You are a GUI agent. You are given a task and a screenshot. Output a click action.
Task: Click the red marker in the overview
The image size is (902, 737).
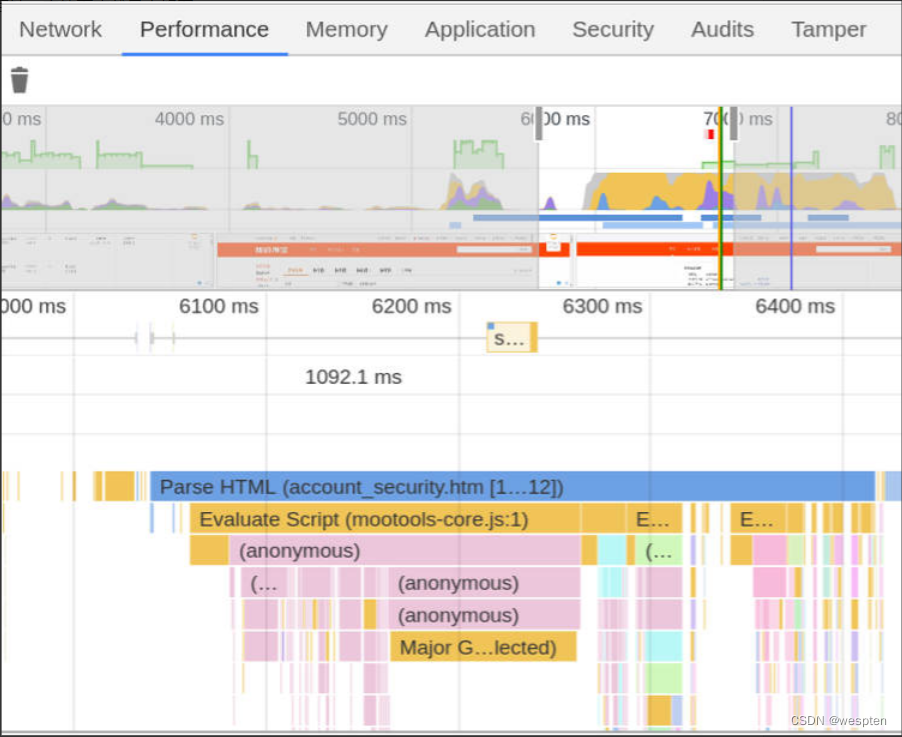pyautogui.click(x=710, y=134)
